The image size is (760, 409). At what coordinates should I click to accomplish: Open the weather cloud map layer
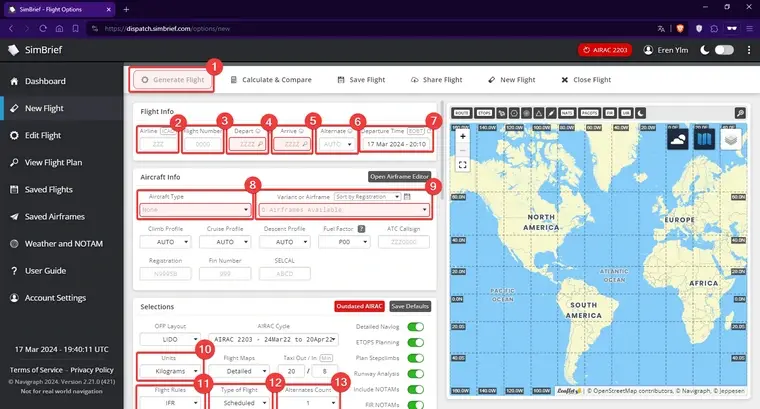coord(678,140)
